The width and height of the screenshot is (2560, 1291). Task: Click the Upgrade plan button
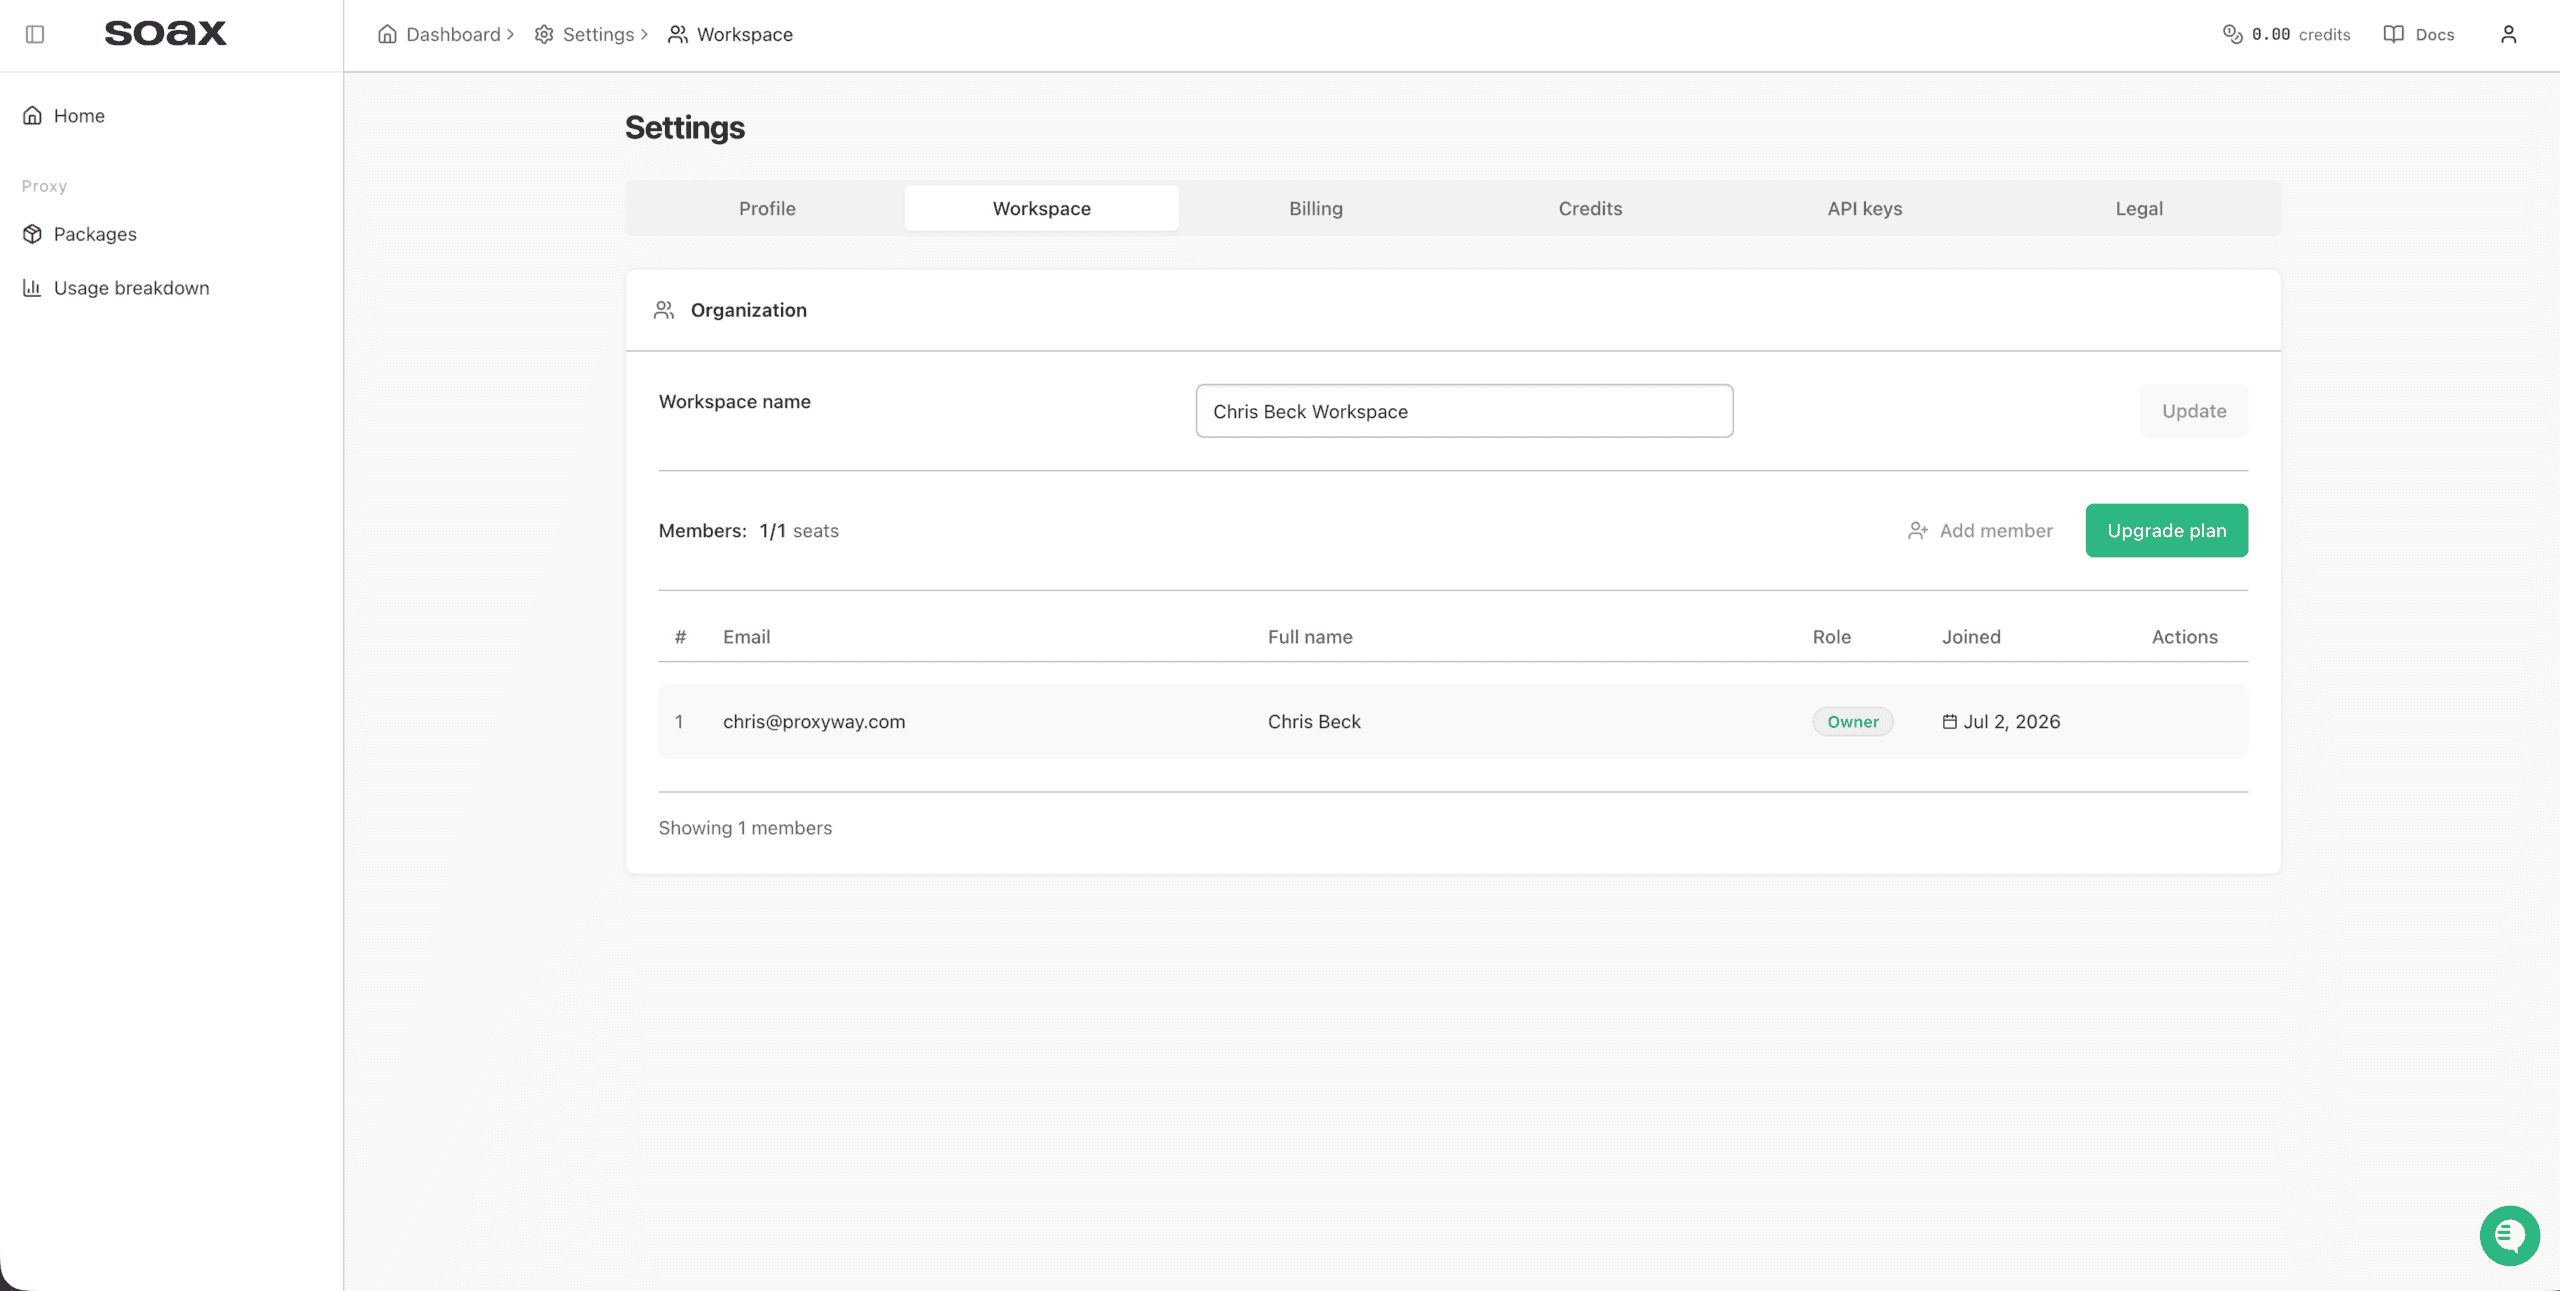coord(2166,530)
